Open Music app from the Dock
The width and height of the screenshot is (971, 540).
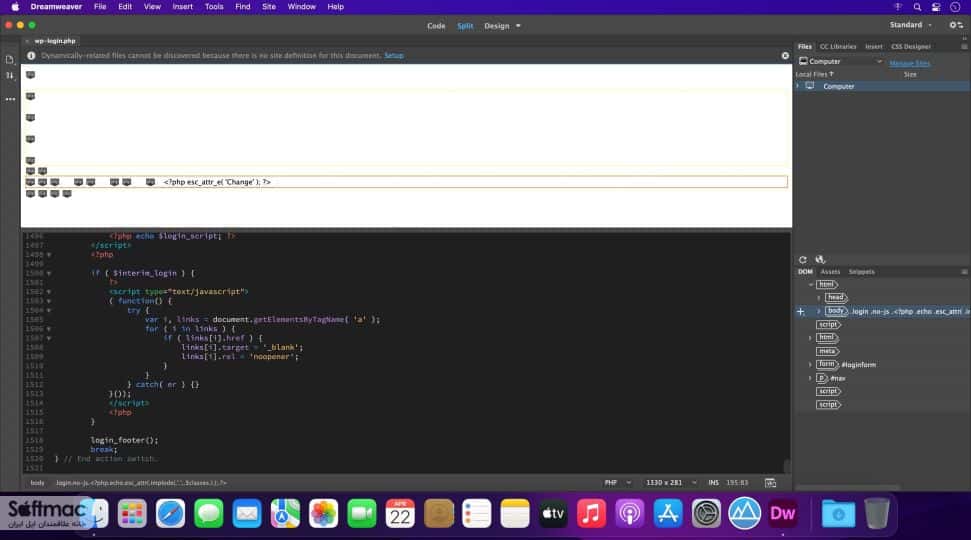591,513
